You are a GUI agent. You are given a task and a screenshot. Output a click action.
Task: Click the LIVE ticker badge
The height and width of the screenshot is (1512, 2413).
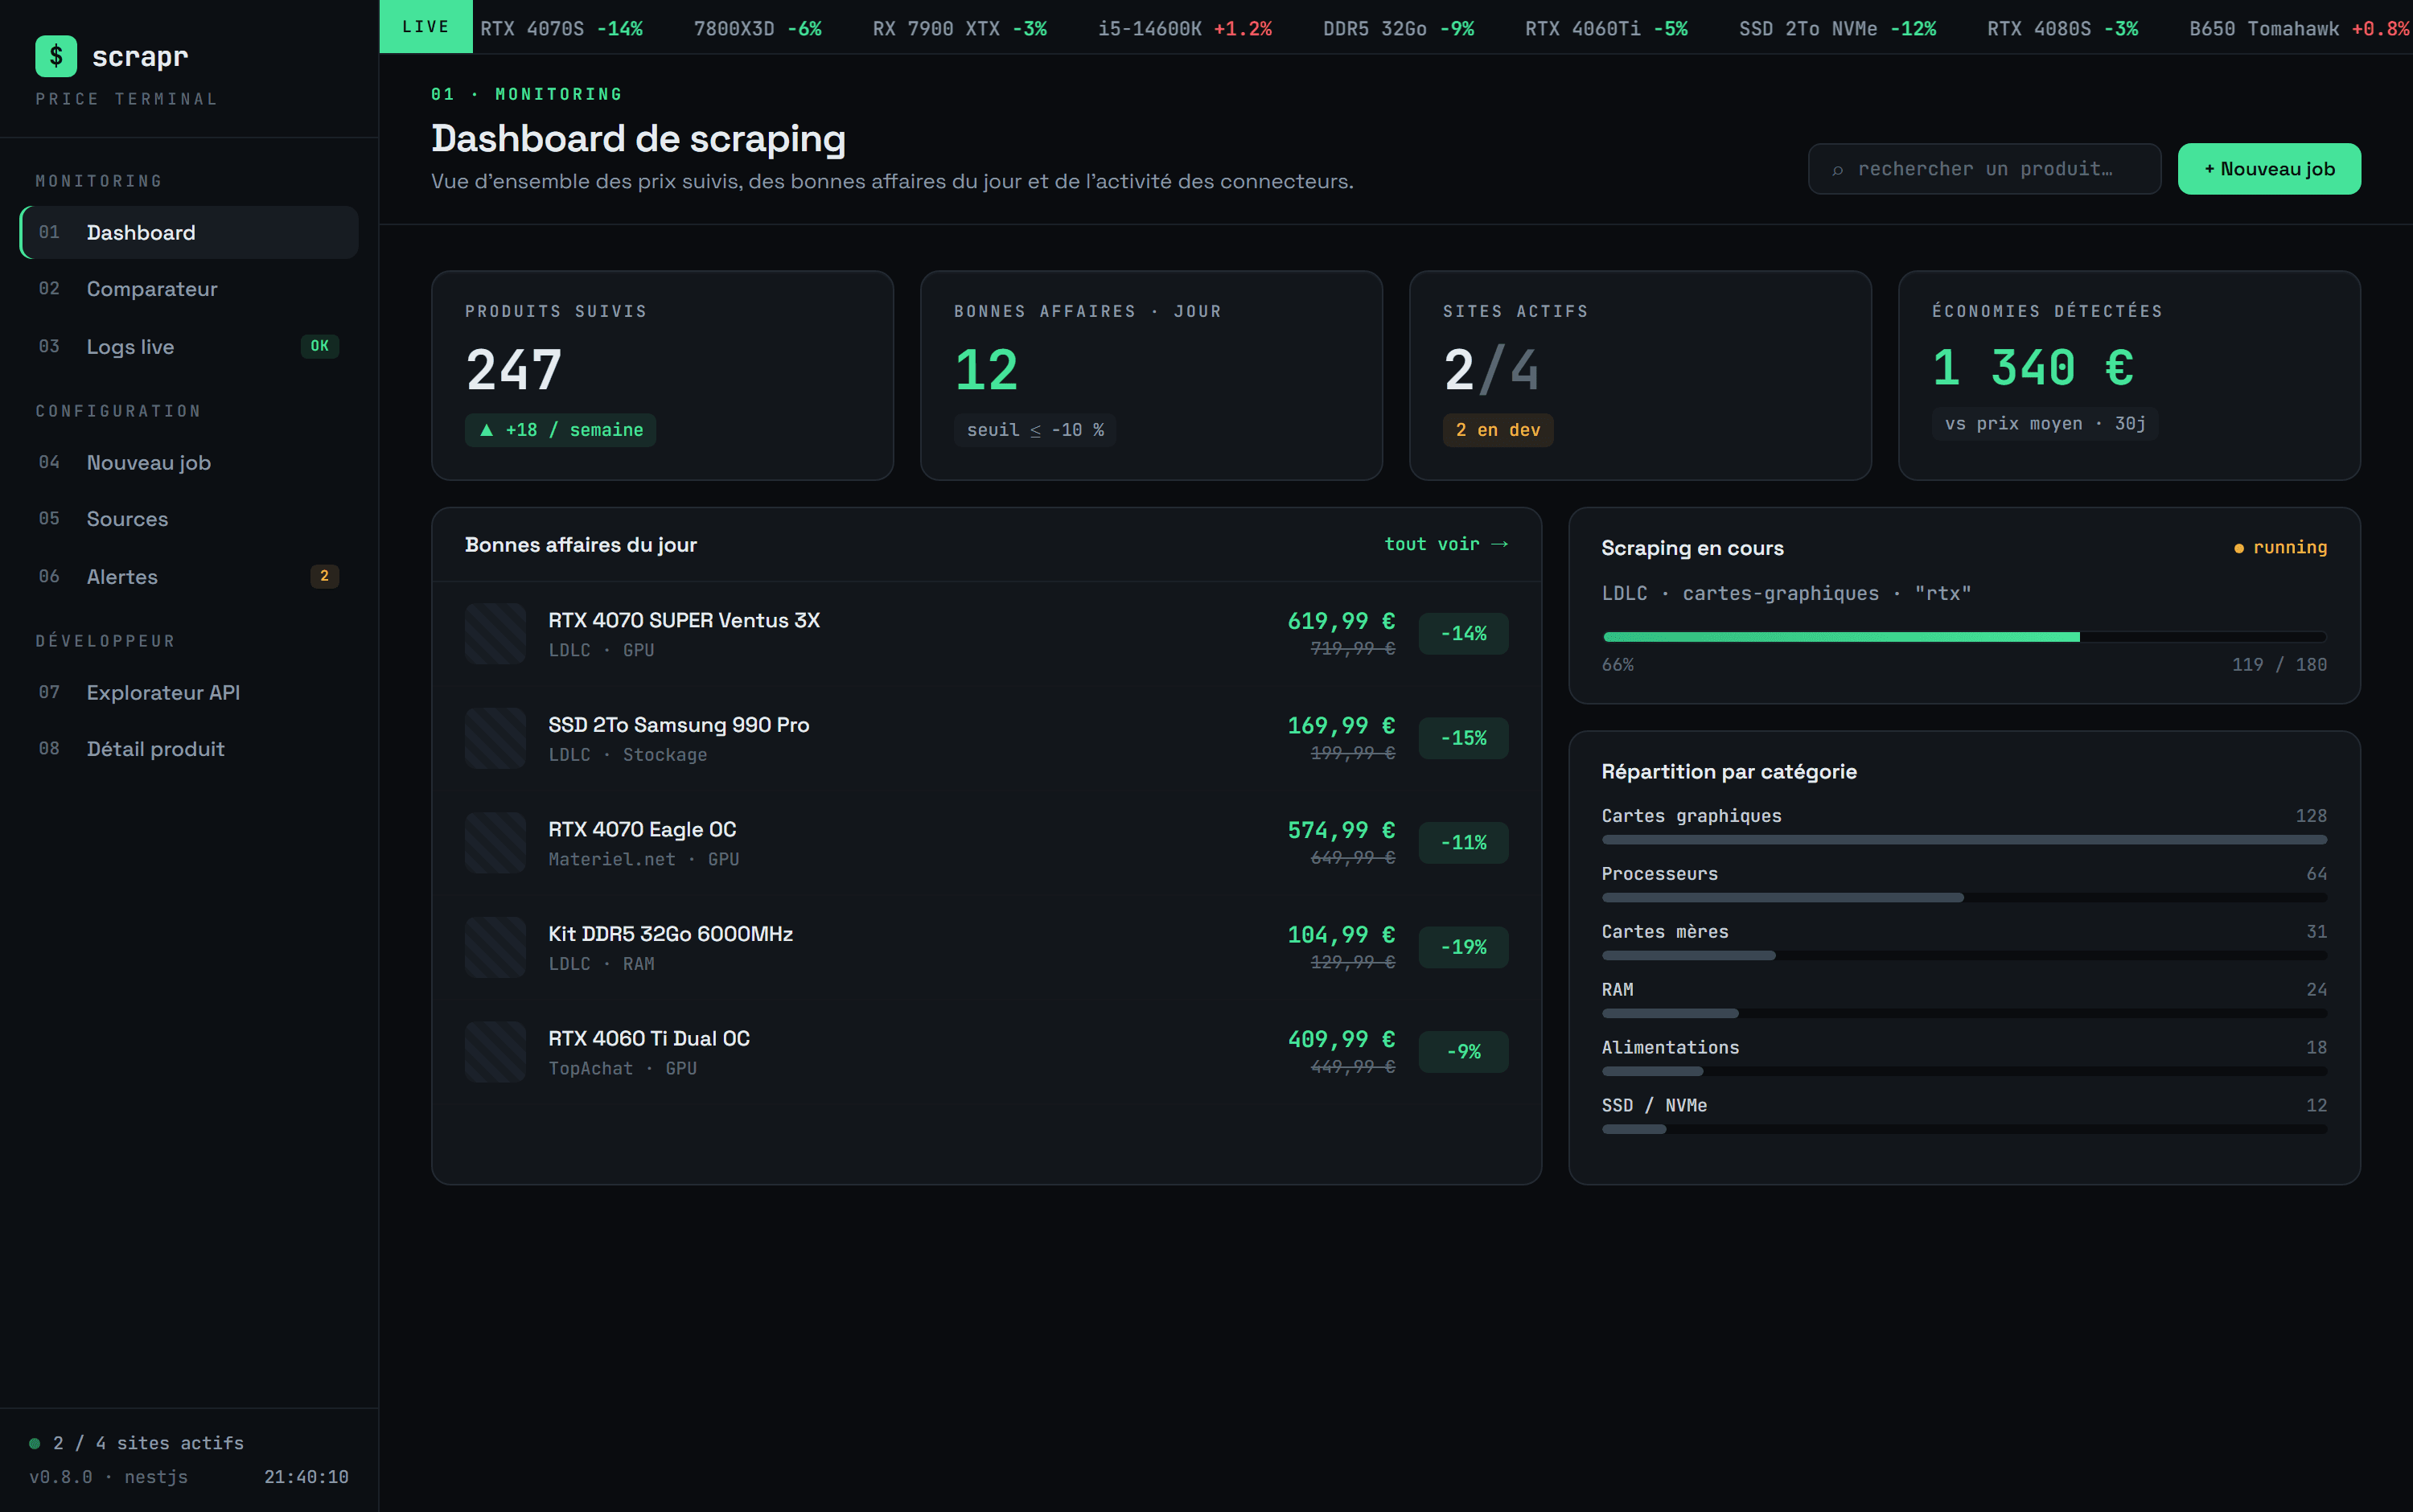[426, 27]
